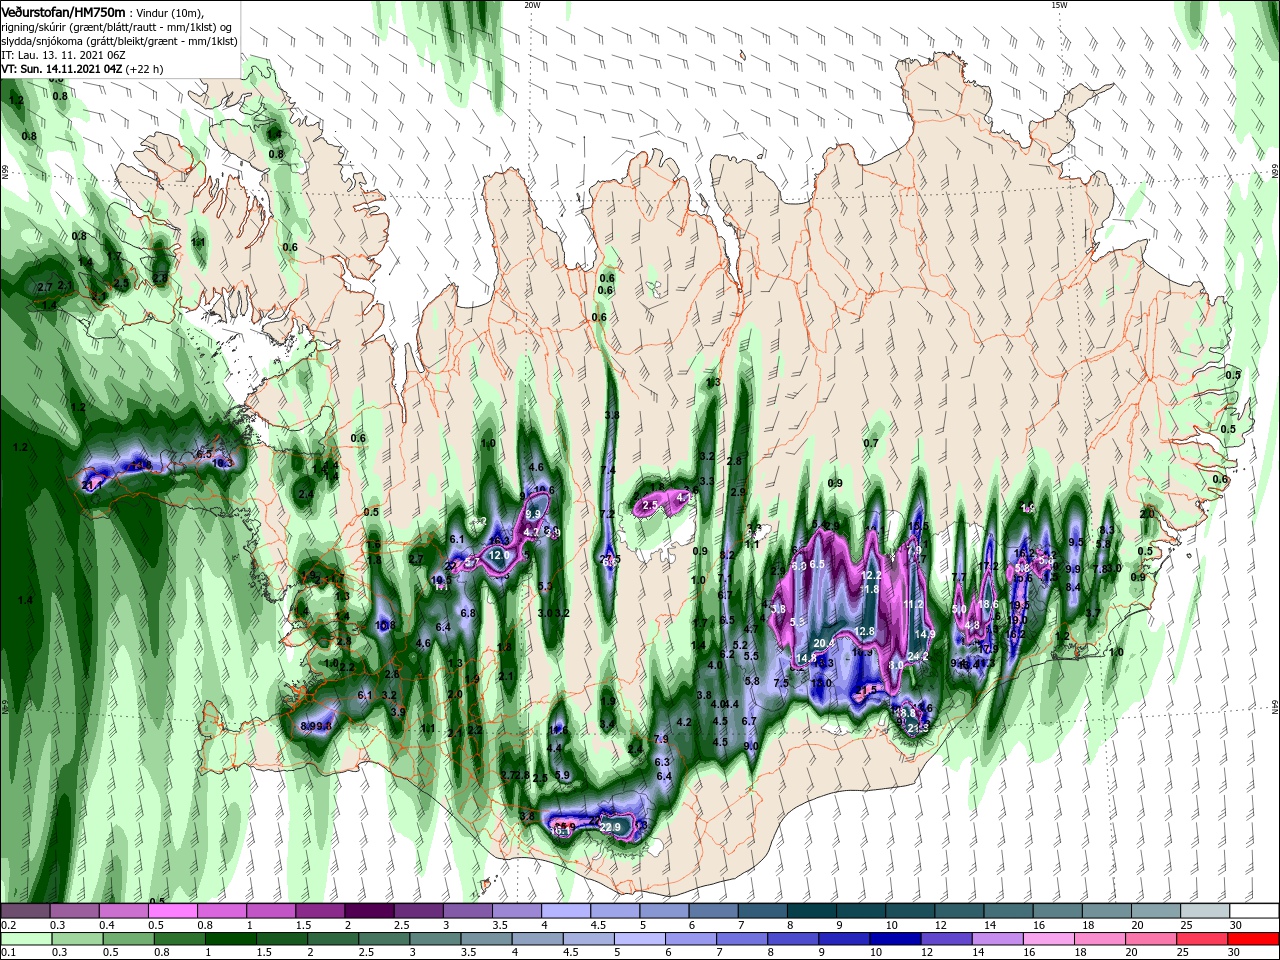Click bottom legend swatch labeled 30 (red)

pos(1252,939)
